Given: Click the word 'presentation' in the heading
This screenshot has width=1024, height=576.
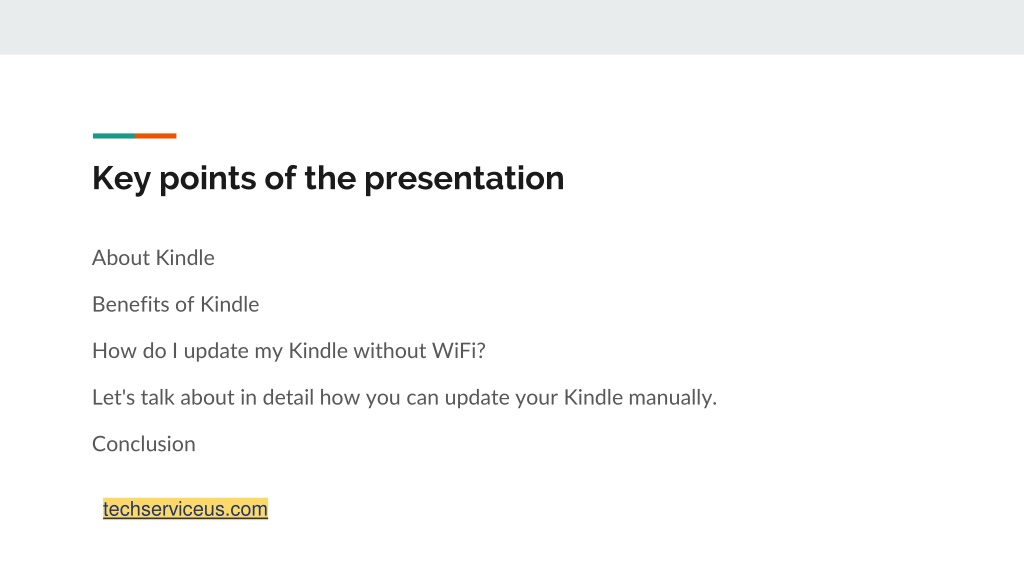Looking at the screenshot, I should coord(464,179).
